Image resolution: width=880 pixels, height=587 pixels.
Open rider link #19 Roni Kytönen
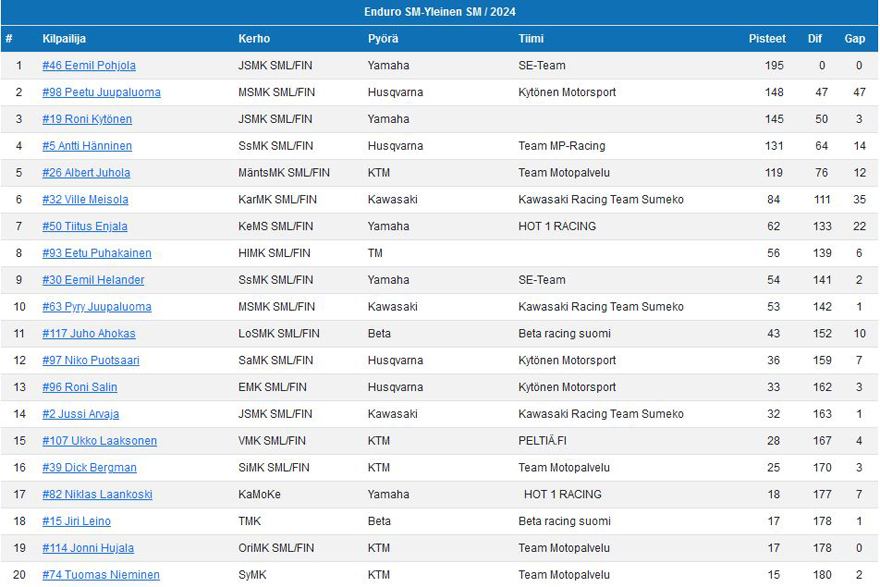click(87, 120)
